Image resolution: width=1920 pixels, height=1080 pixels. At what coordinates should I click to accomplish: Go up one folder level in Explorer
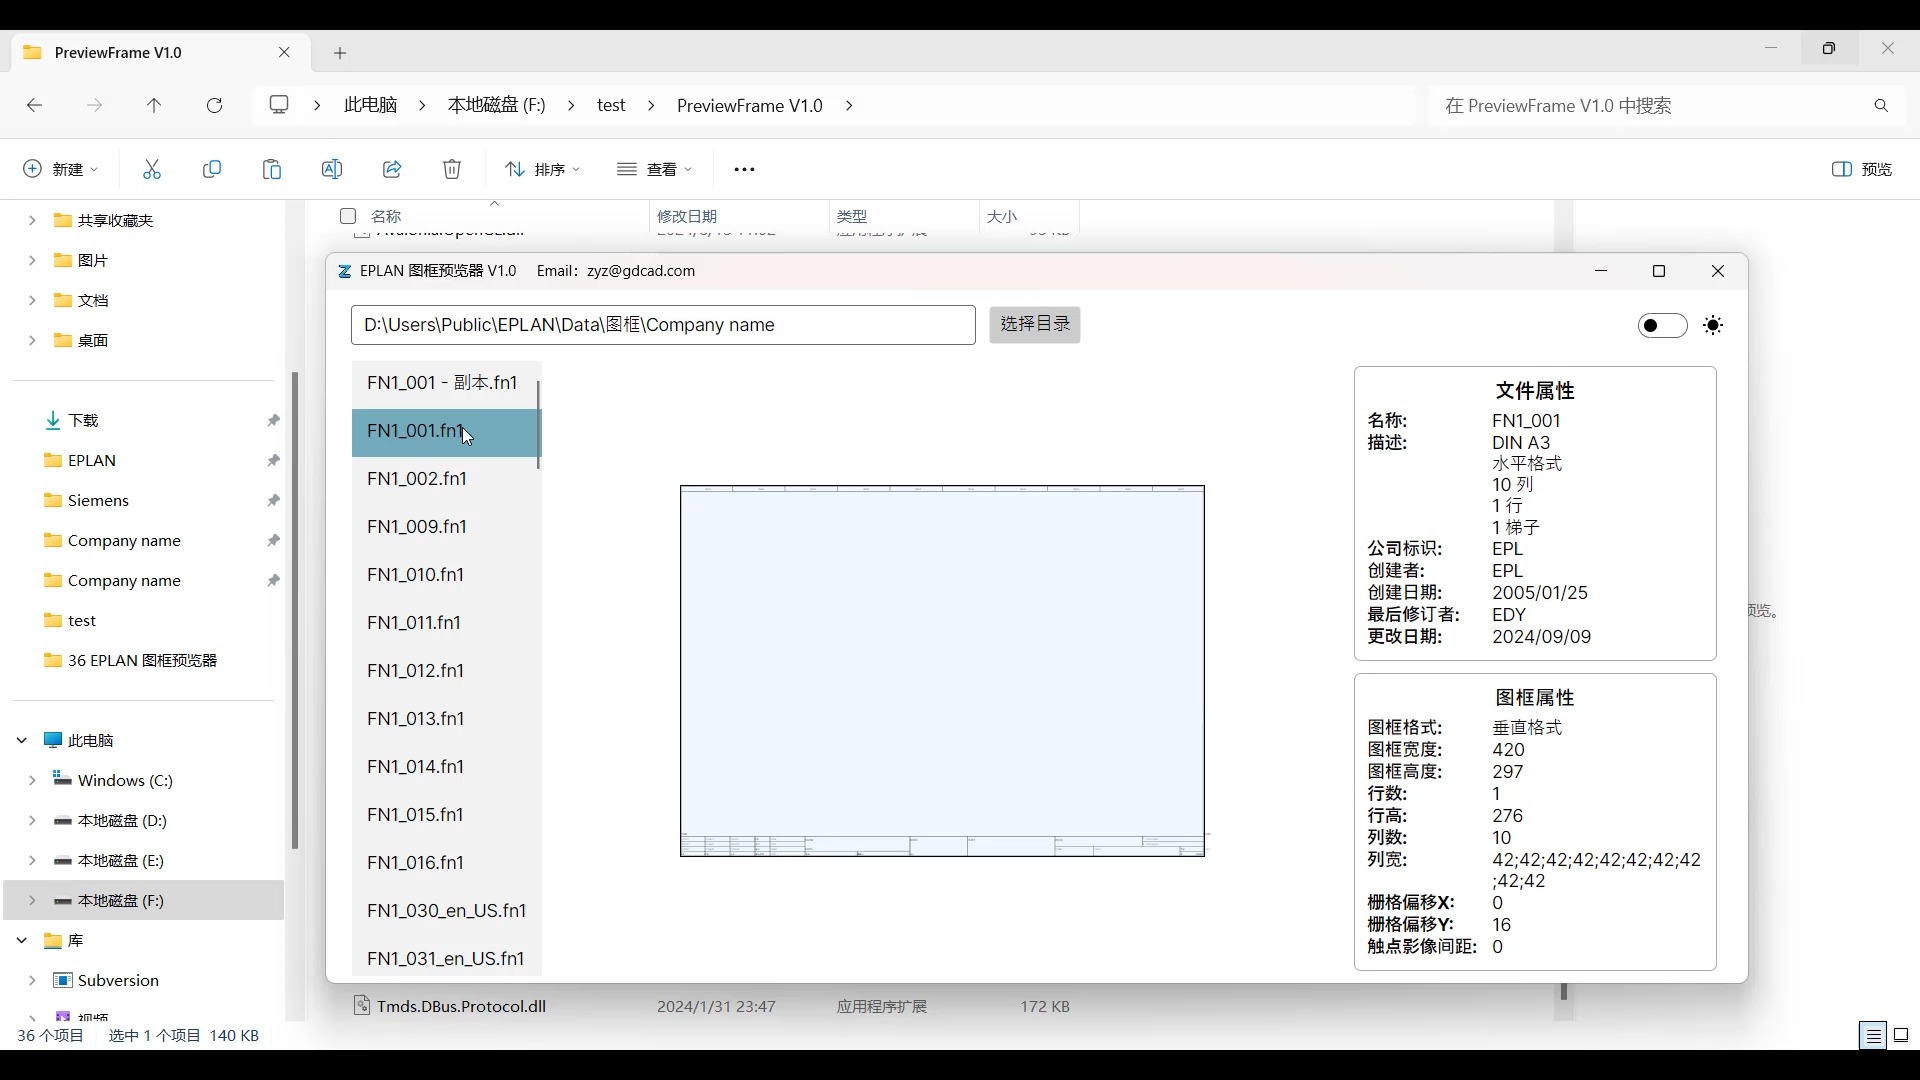[x=154, y=106]
